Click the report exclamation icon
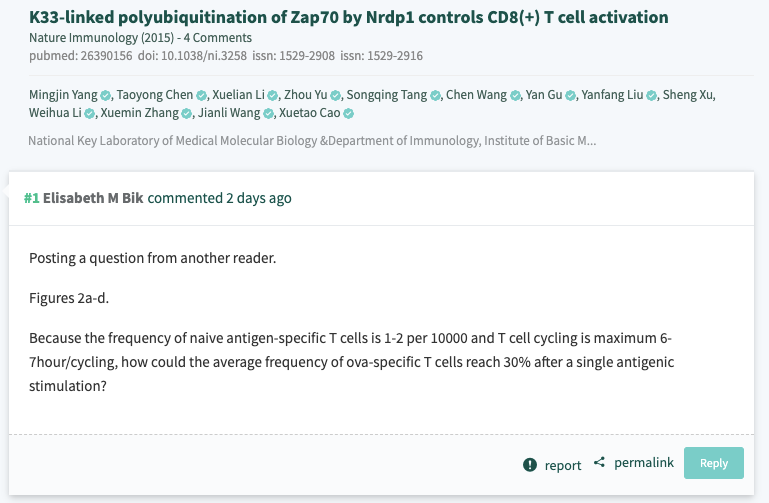Viewport: 769px width, 503px height. (530, 465)
